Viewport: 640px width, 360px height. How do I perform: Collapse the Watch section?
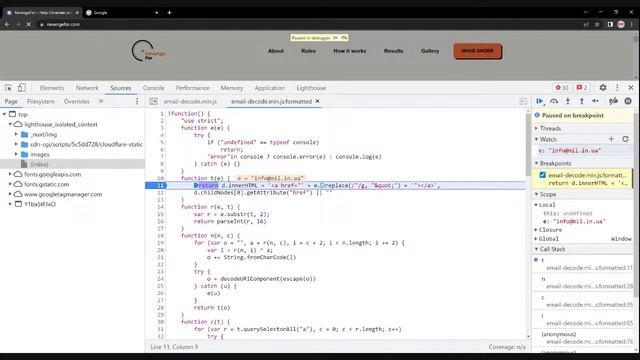point(536,139)
